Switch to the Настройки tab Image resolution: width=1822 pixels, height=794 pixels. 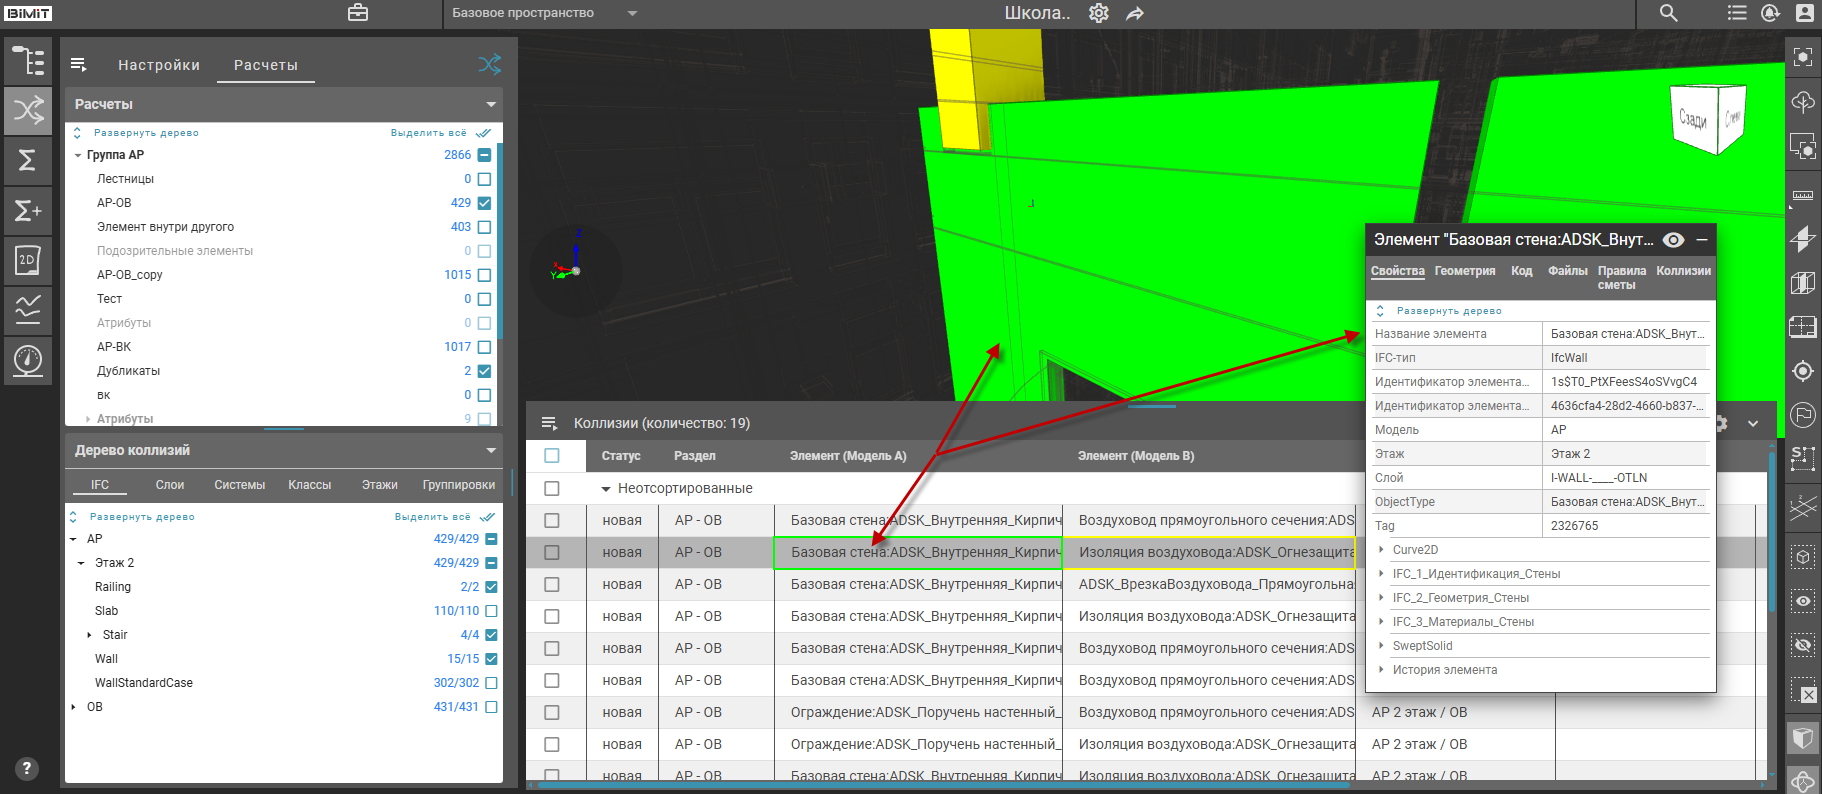tap(159, 65)
